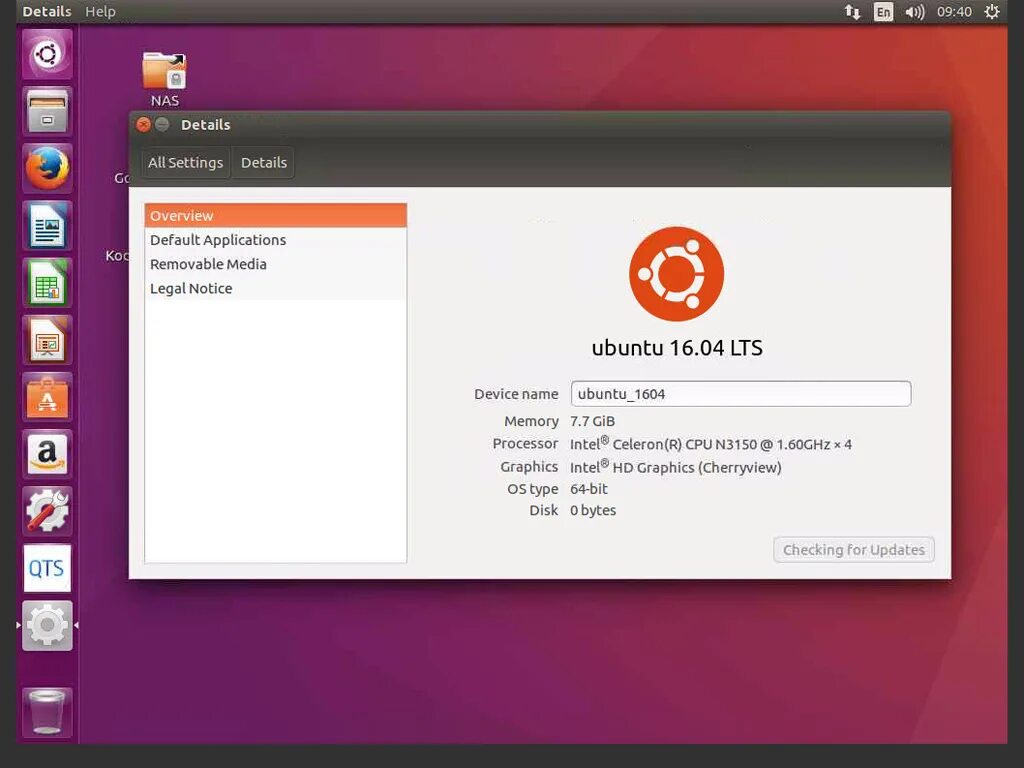Click the 'OS type' label

tap(532, 488)
